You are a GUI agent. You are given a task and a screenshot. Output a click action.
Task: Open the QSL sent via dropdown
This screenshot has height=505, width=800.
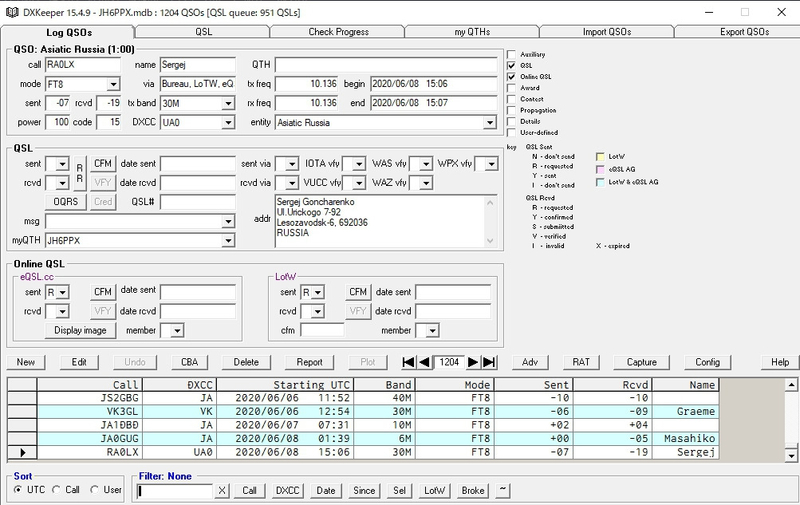coord(292,164)
